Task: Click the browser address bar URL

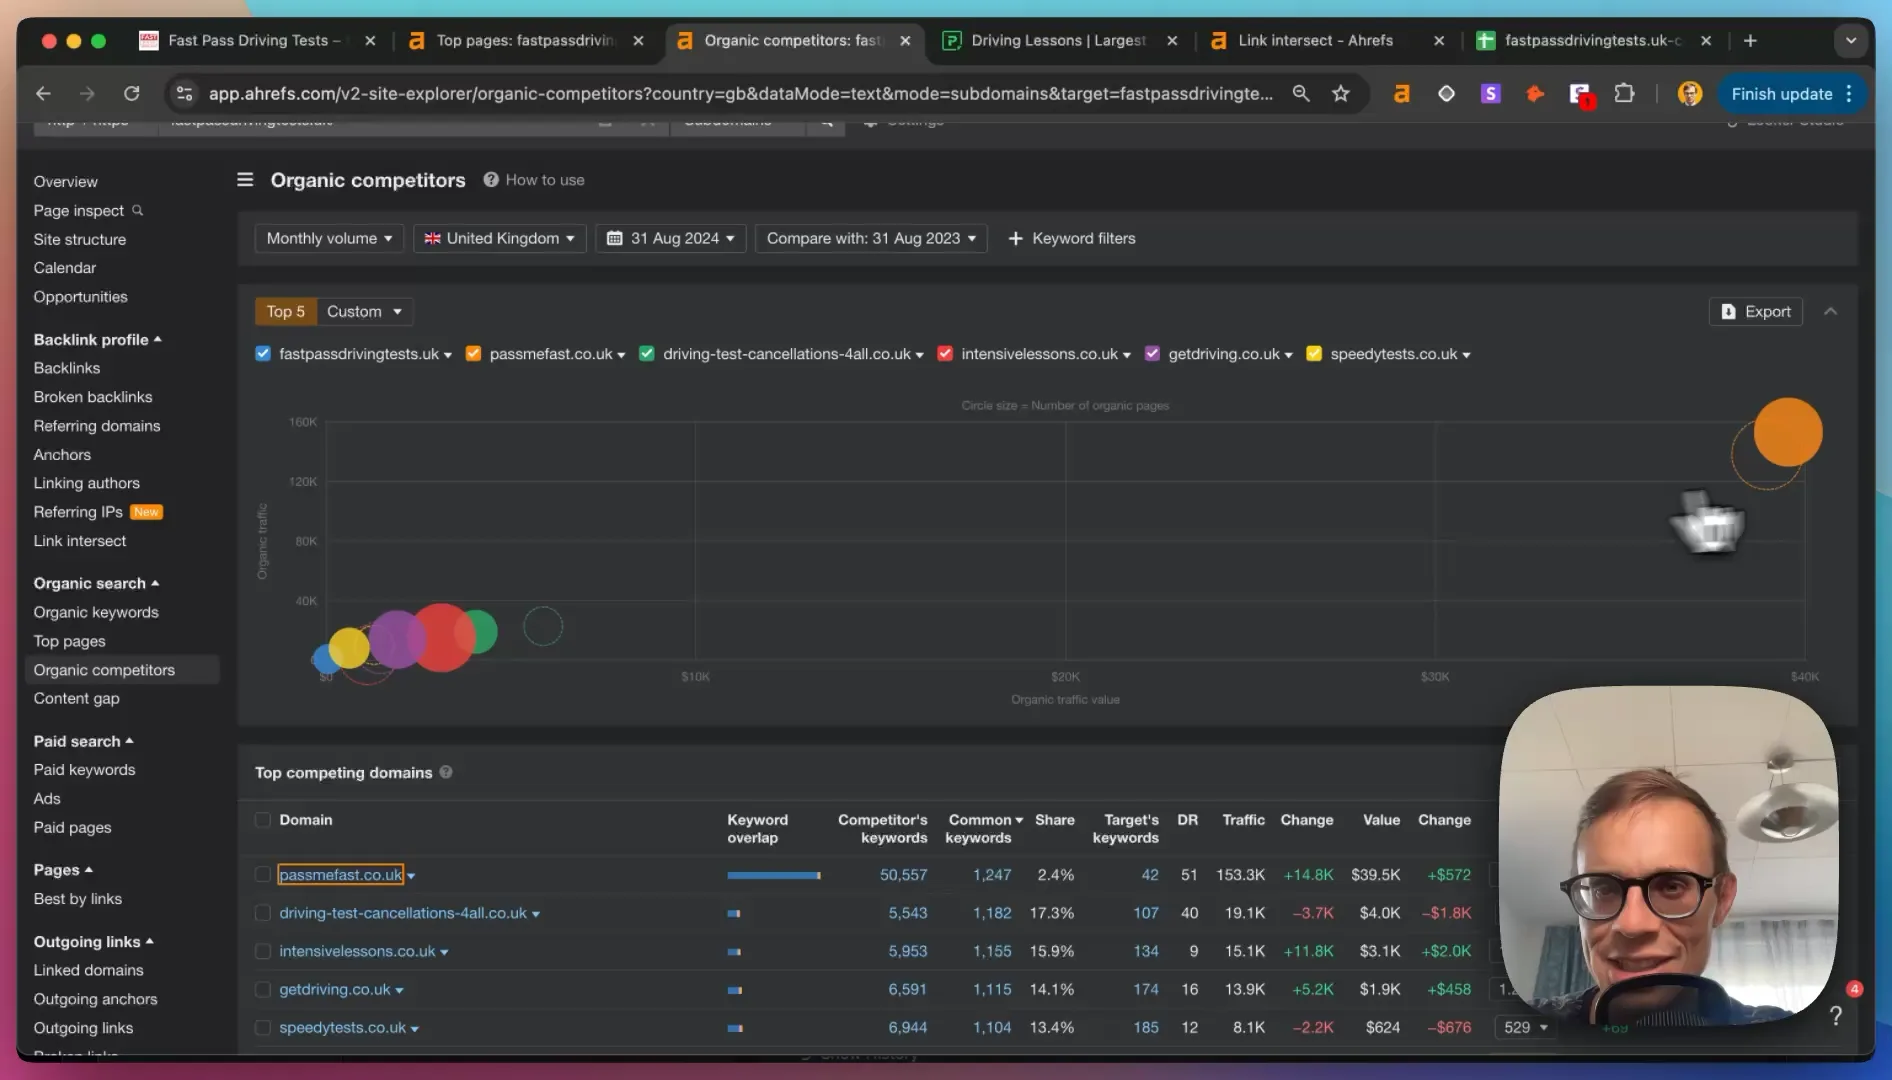Action: (x=740, y=93)
